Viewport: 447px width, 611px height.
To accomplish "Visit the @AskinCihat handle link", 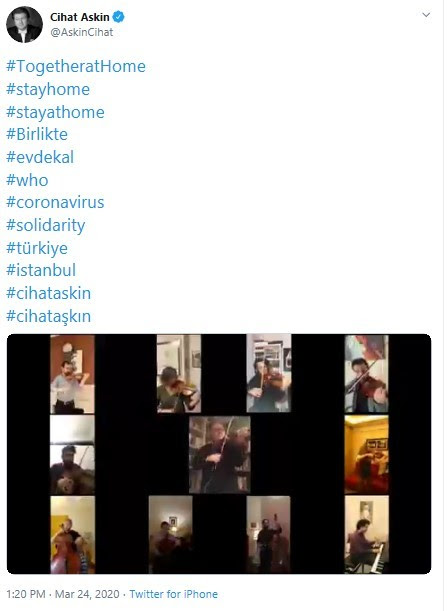I will pos(82,32).
